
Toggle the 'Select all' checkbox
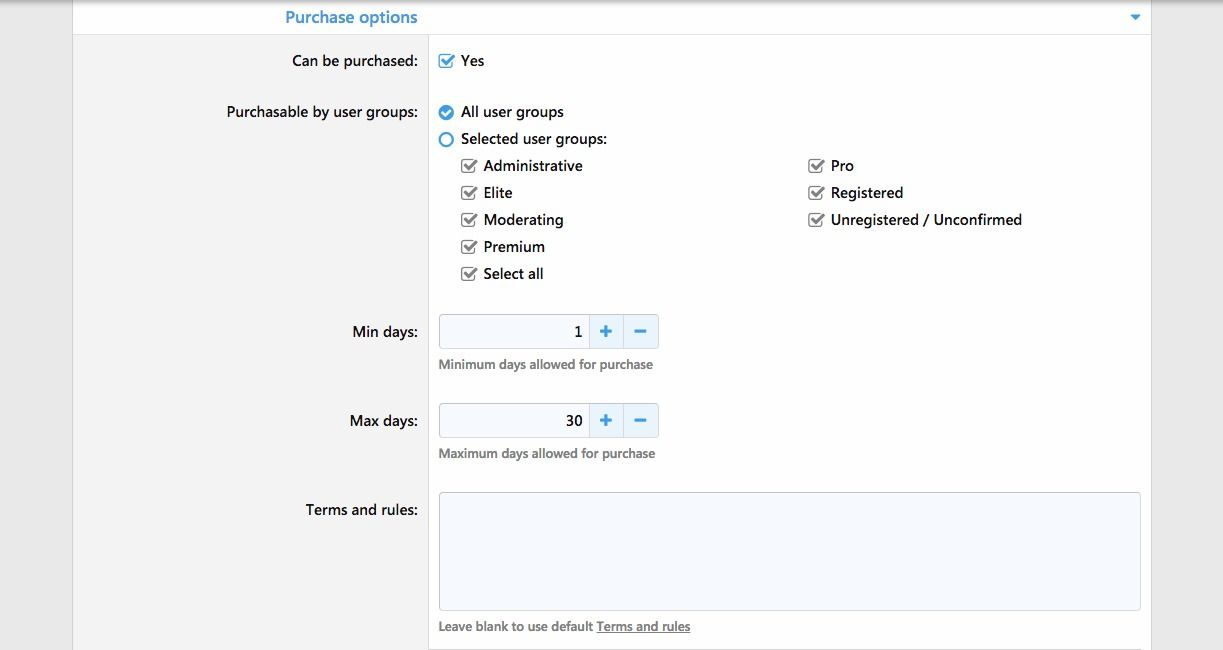[469, 274]
